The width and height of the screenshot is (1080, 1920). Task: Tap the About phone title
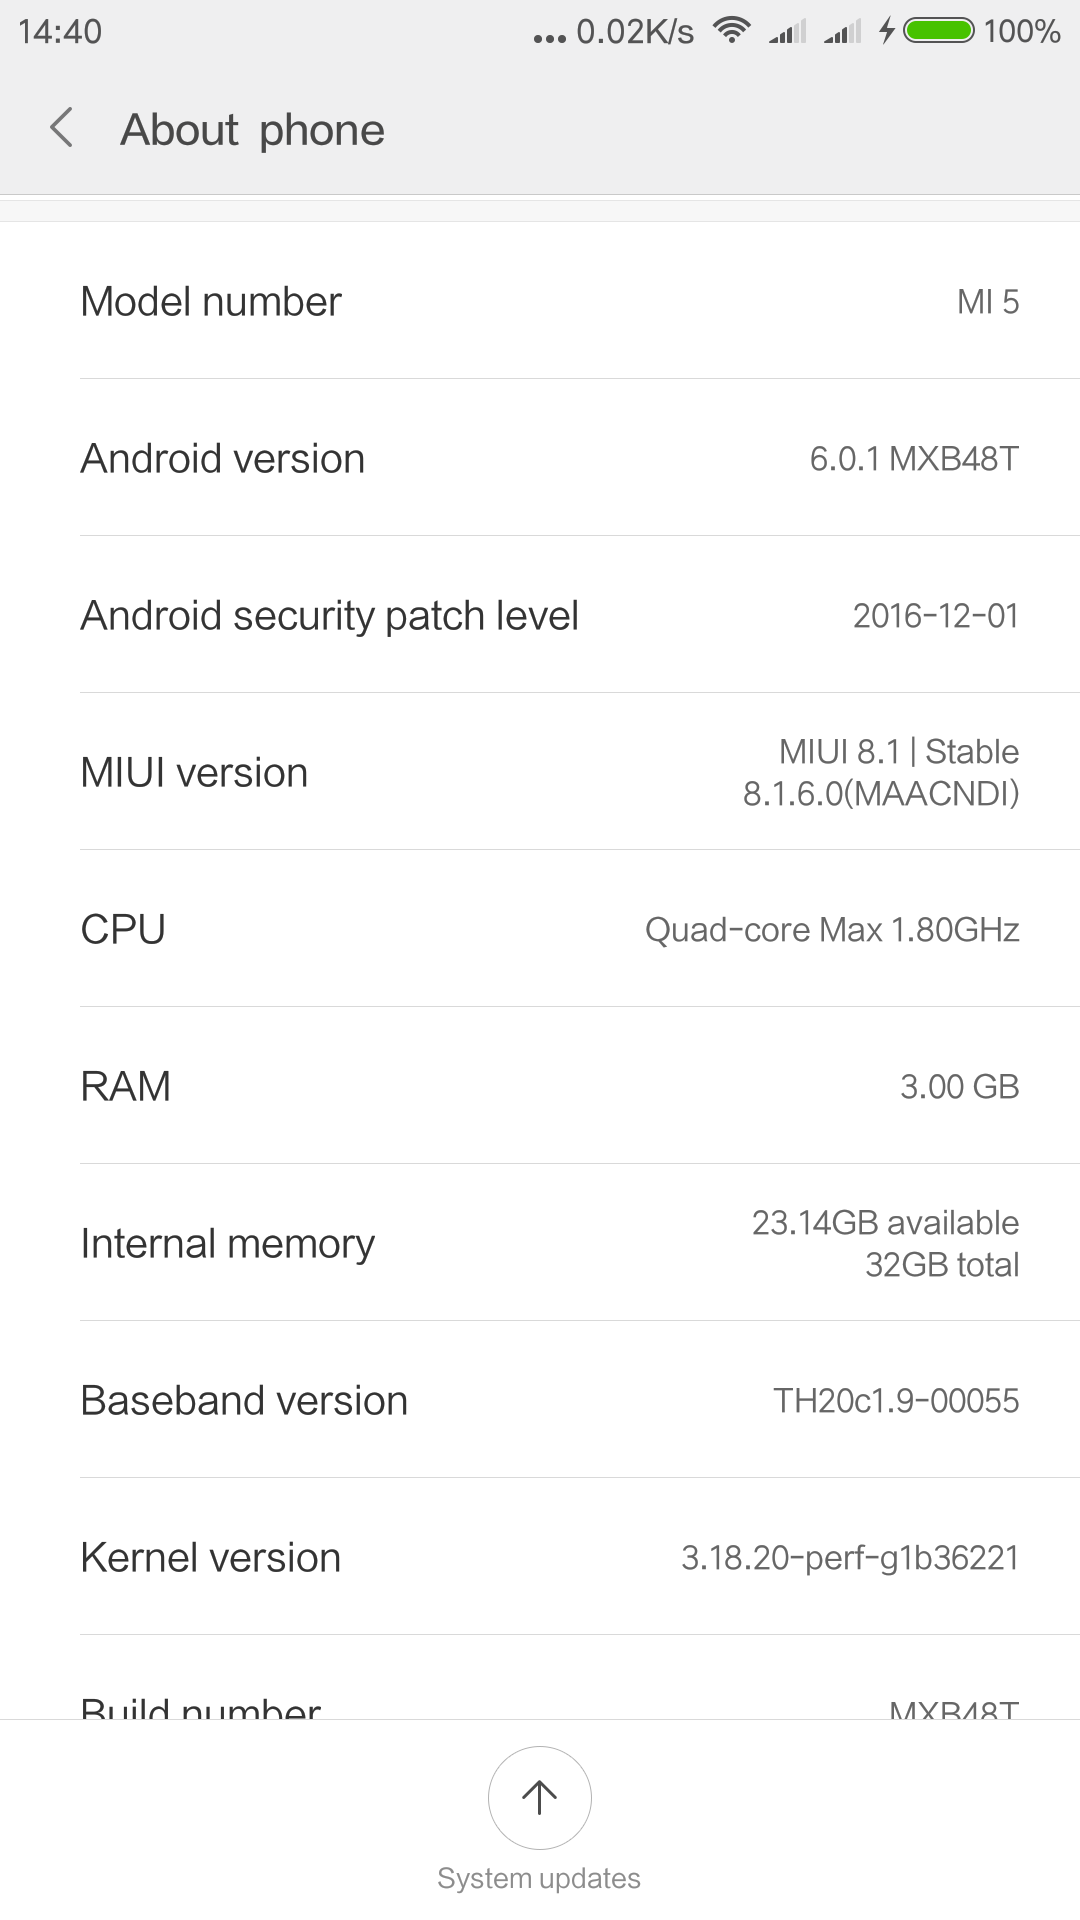click(x=252, y=130)
